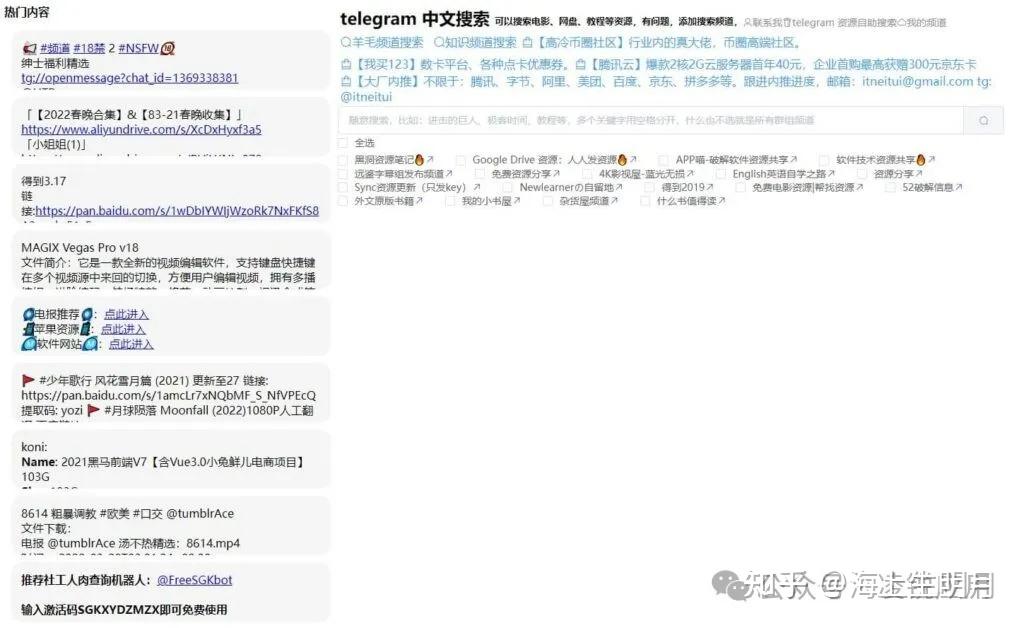Open the @FreeSGKbot bot link
1024x628 pixels.
[195, 580]
